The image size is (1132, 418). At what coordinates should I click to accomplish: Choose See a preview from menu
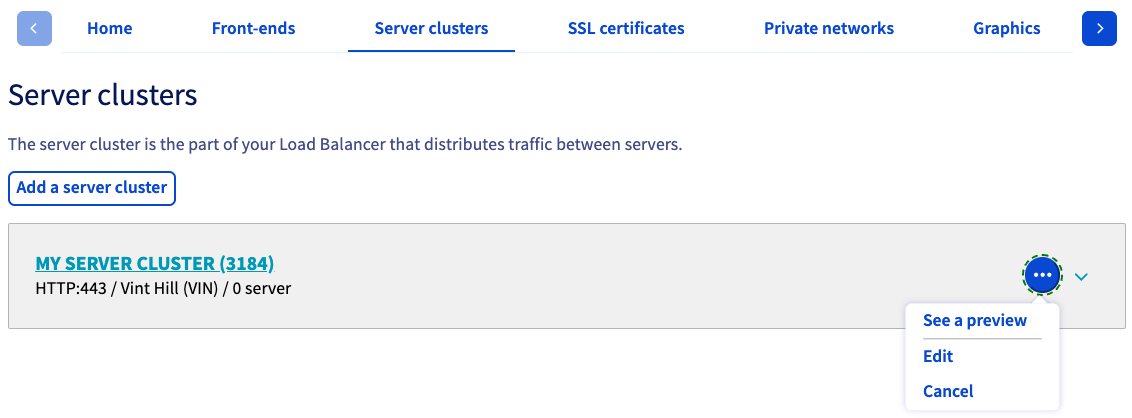pos(975,321)
